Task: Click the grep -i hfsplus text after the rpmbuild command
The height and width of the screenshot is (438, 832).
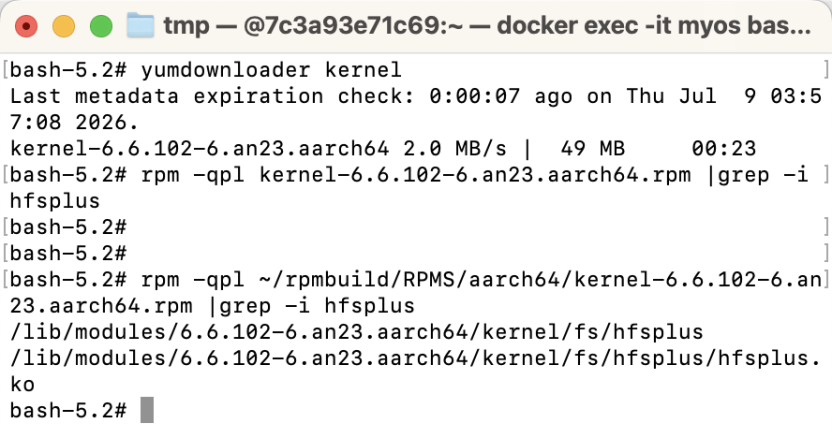Action: coord(317,306)
